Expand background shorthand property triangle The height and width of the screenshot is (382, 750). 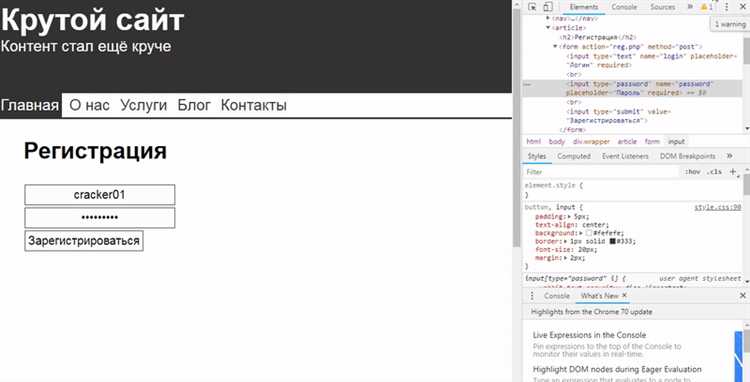coord(582,233)
